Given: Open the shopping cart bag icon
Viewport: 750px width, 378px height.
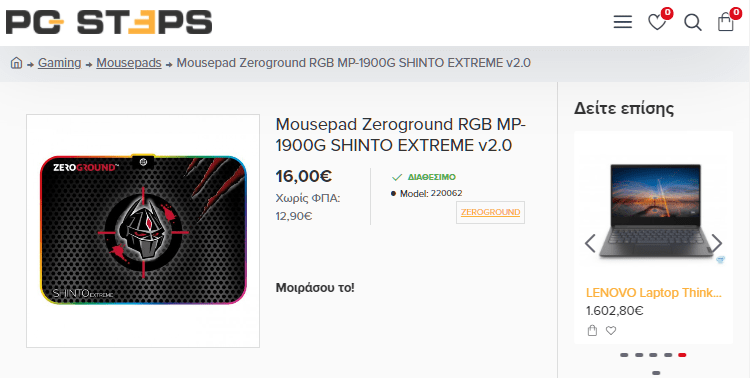Looking at the screenshot, I should [726, 22].
